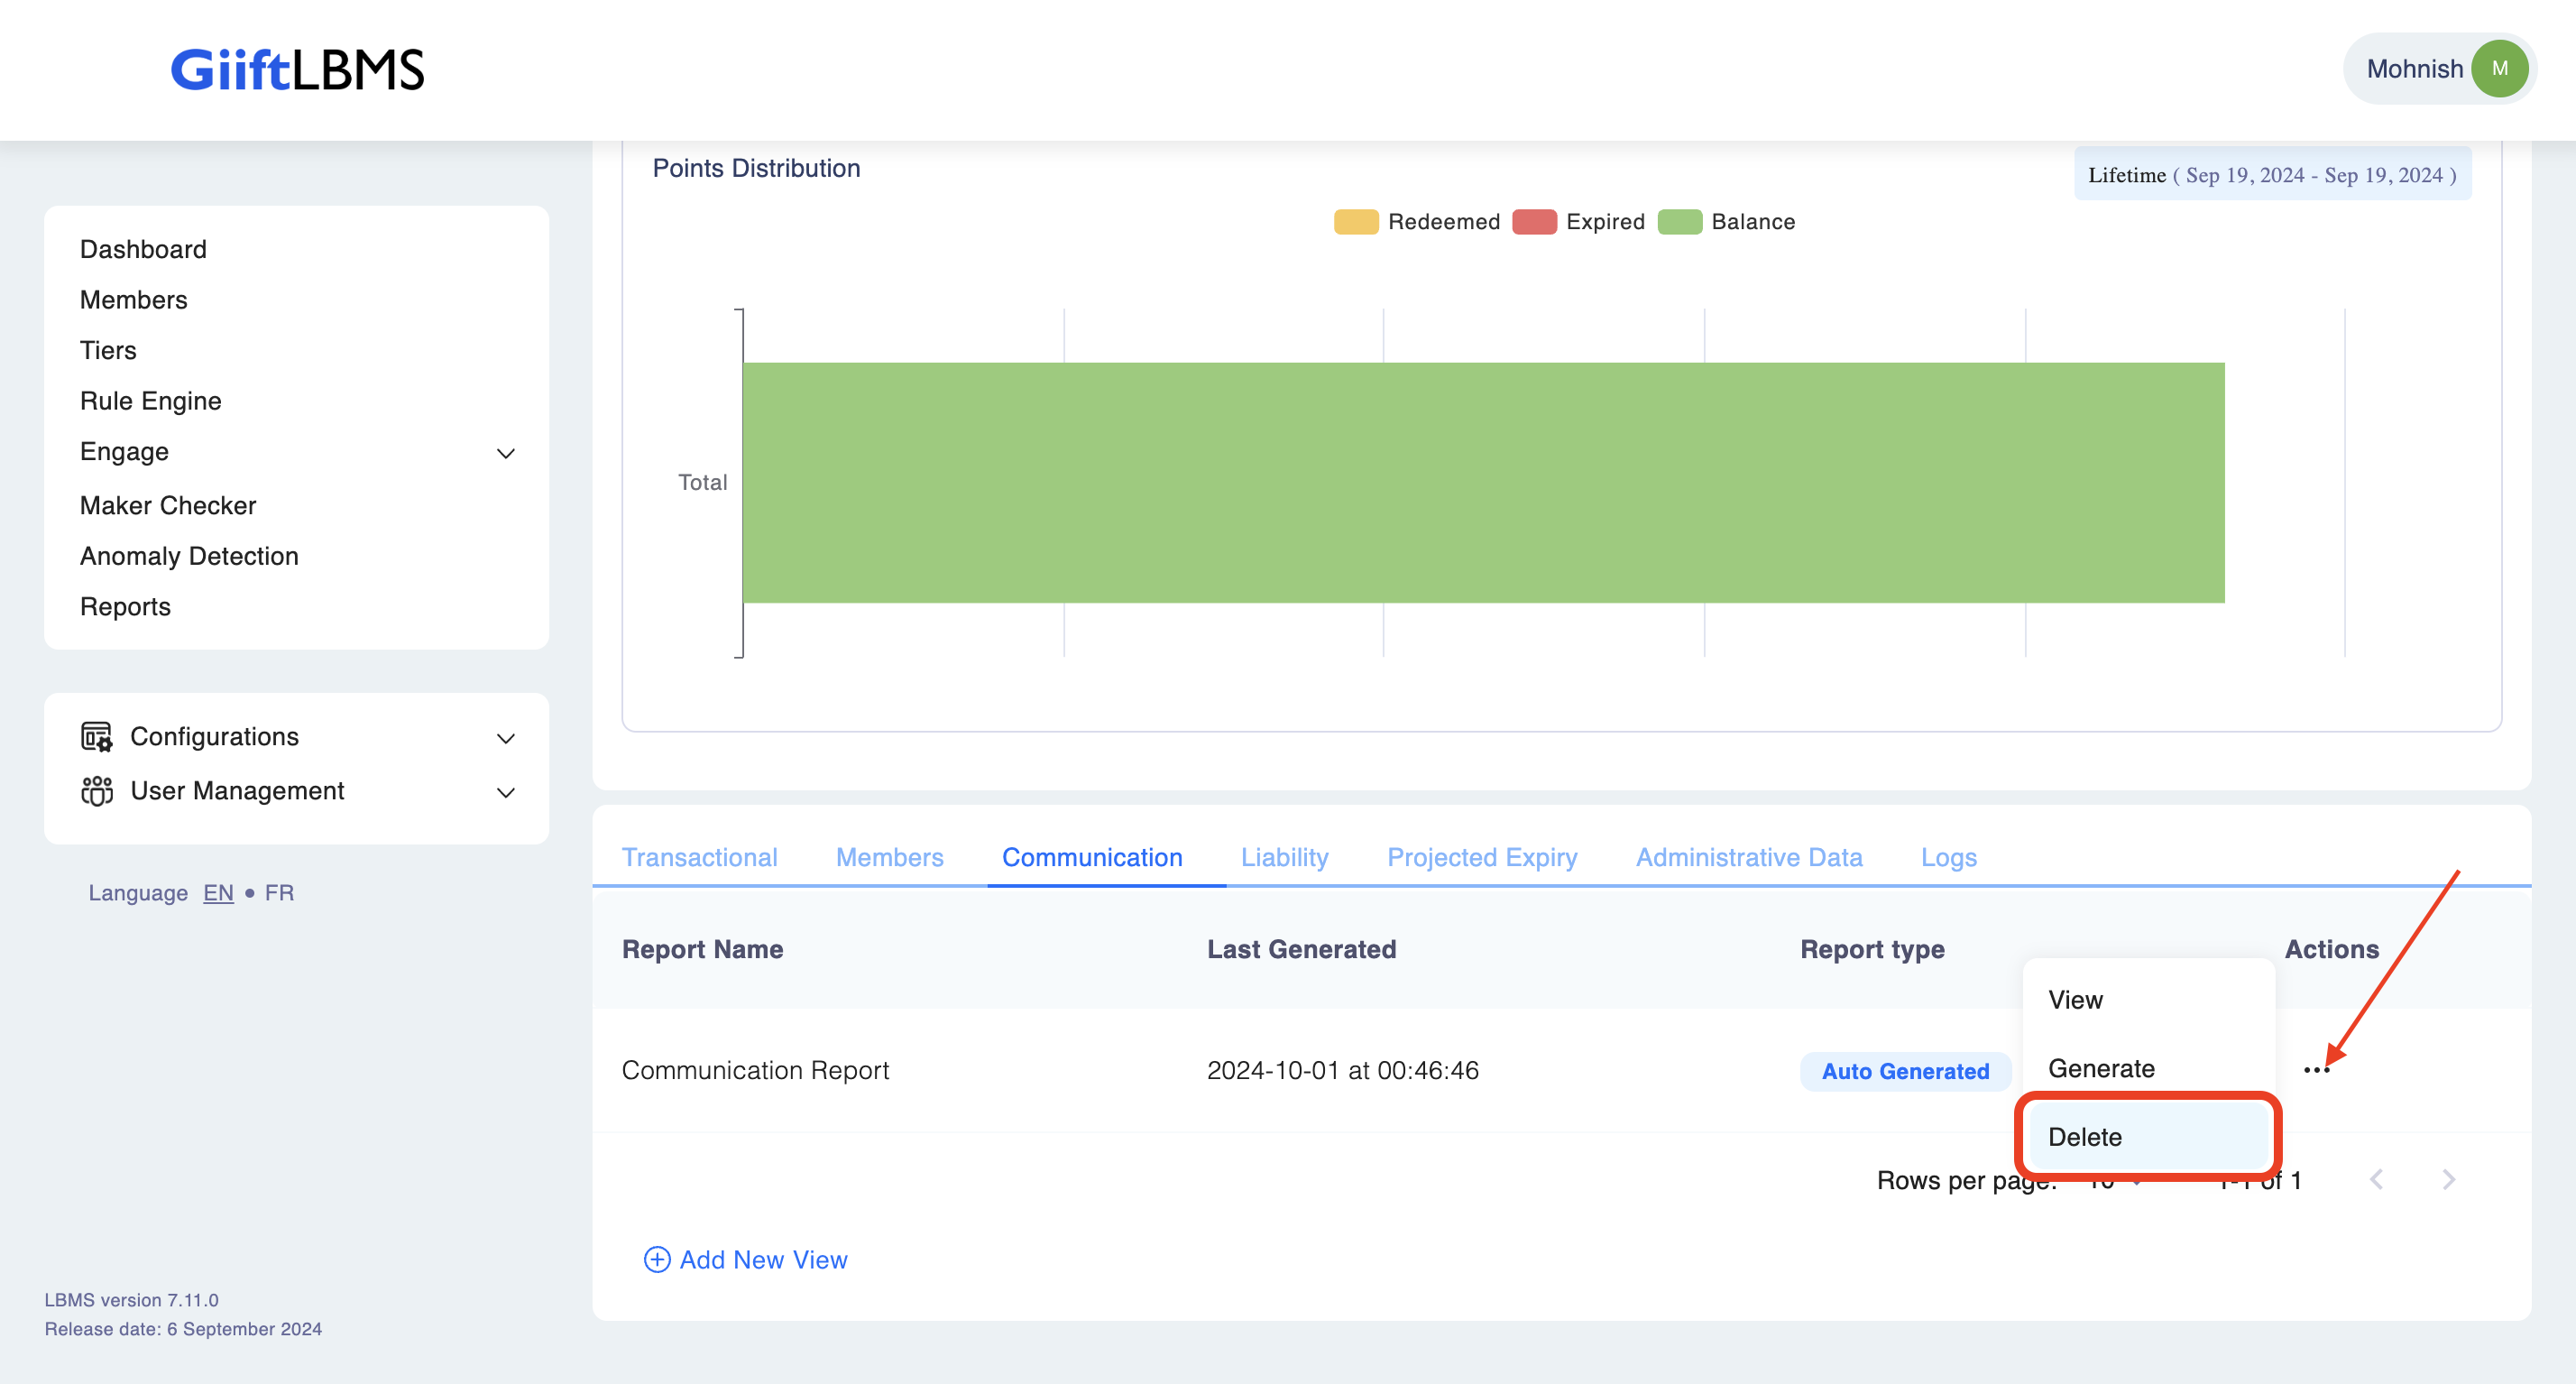Go to next page arrow
The height and width of the screenshot is (1384, 2576).
coord(2448,1180)
